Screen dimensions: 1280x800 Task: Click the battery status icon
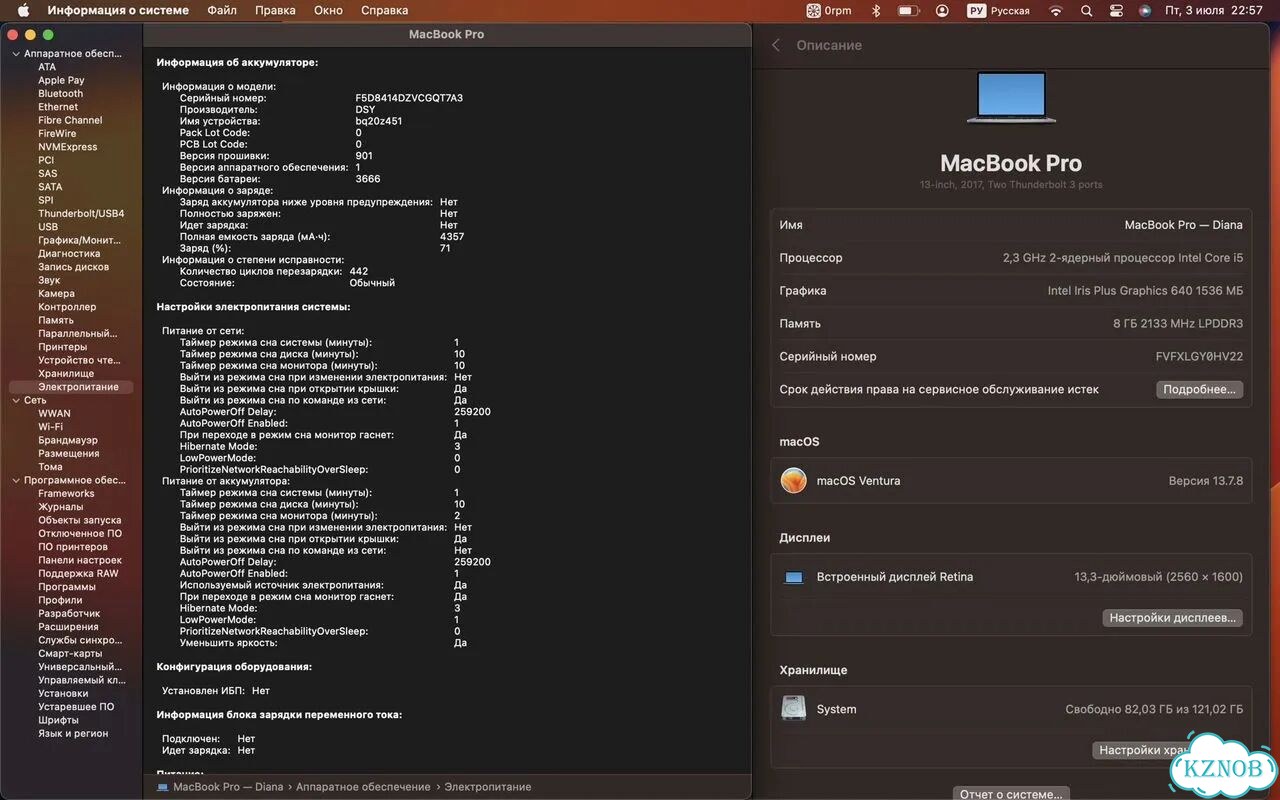pos(908,10)
